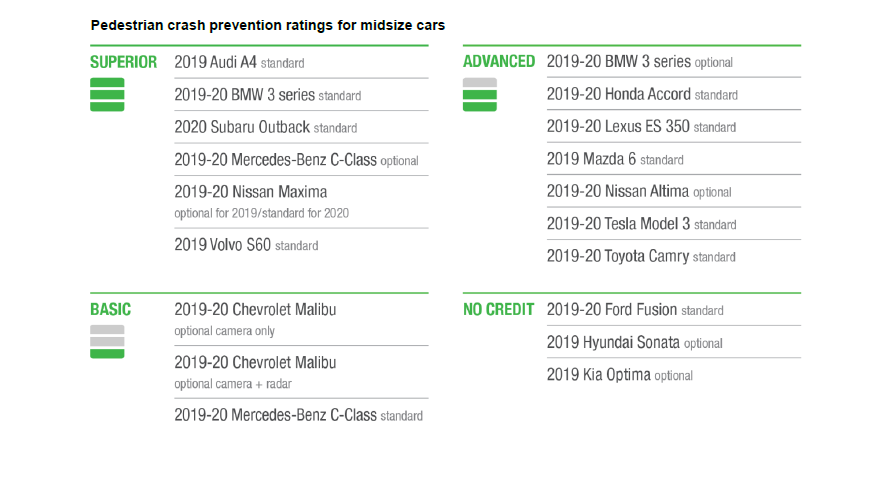Select the BASIC rating heading
The width and height of the screenshot is (887, 497).
pyautogui.click(x=110, y=309)
